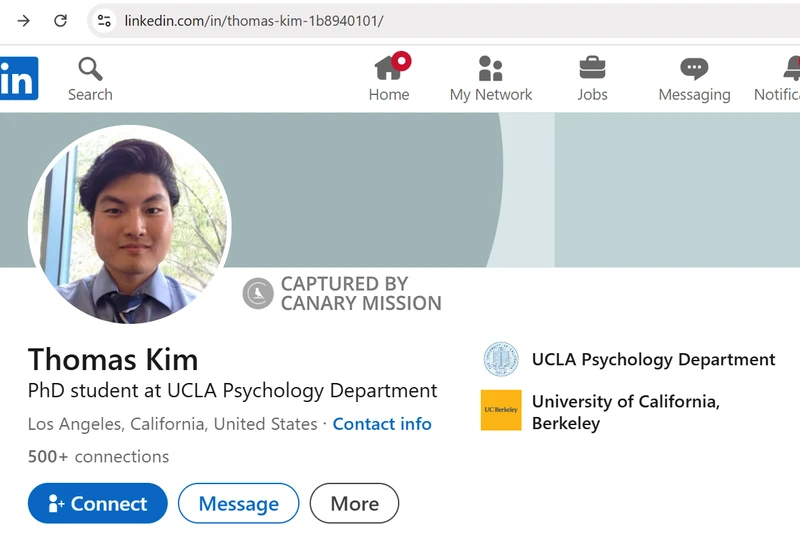Click the Message button
Viewport: 800px width, 550px height.
238,504
